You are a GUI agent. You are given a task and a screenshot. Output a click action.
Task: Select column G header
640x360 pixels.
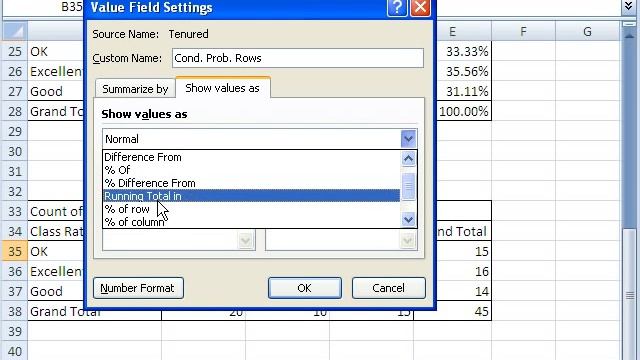coord(587,31)
